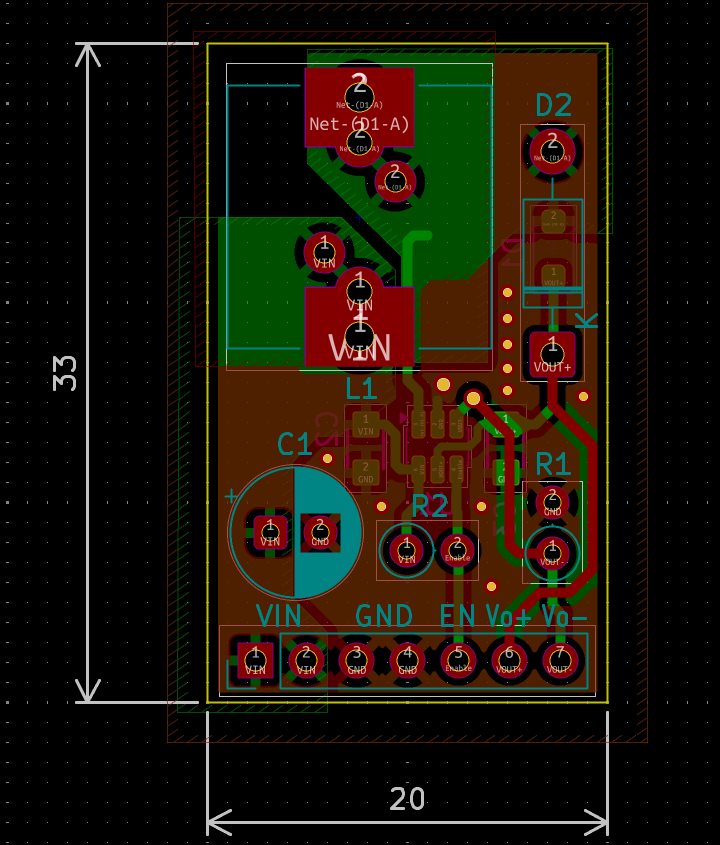This screenshot has height=845, width=720.
Task: Select R1 pad 1 VOUT-
Action: point(552,551)
